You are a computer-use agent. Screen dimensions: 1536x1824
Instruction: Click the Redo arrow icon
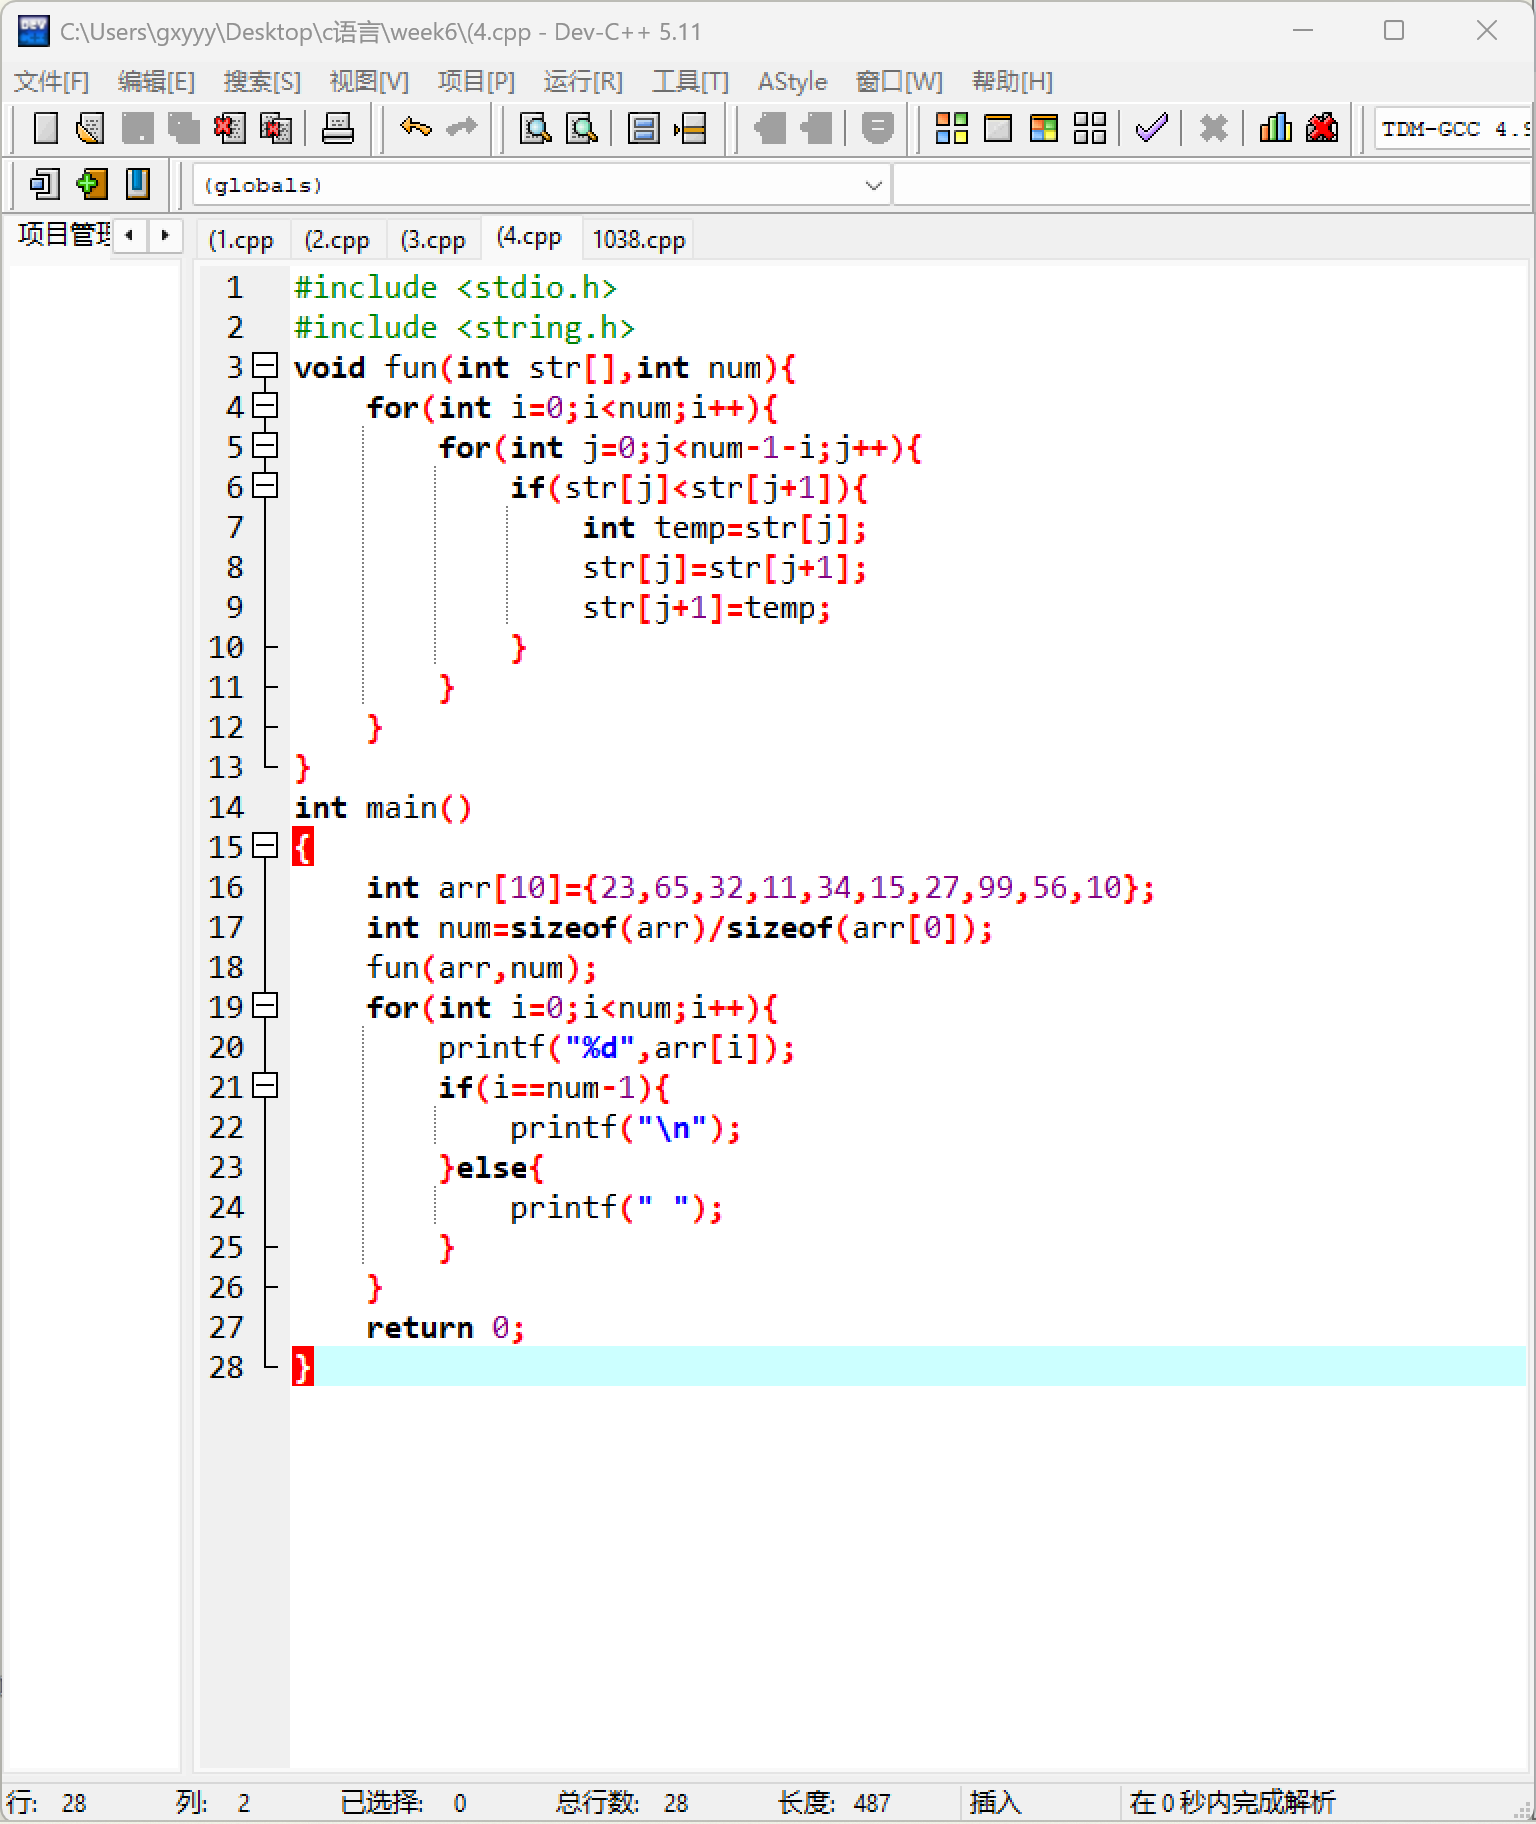click(461, 128)
